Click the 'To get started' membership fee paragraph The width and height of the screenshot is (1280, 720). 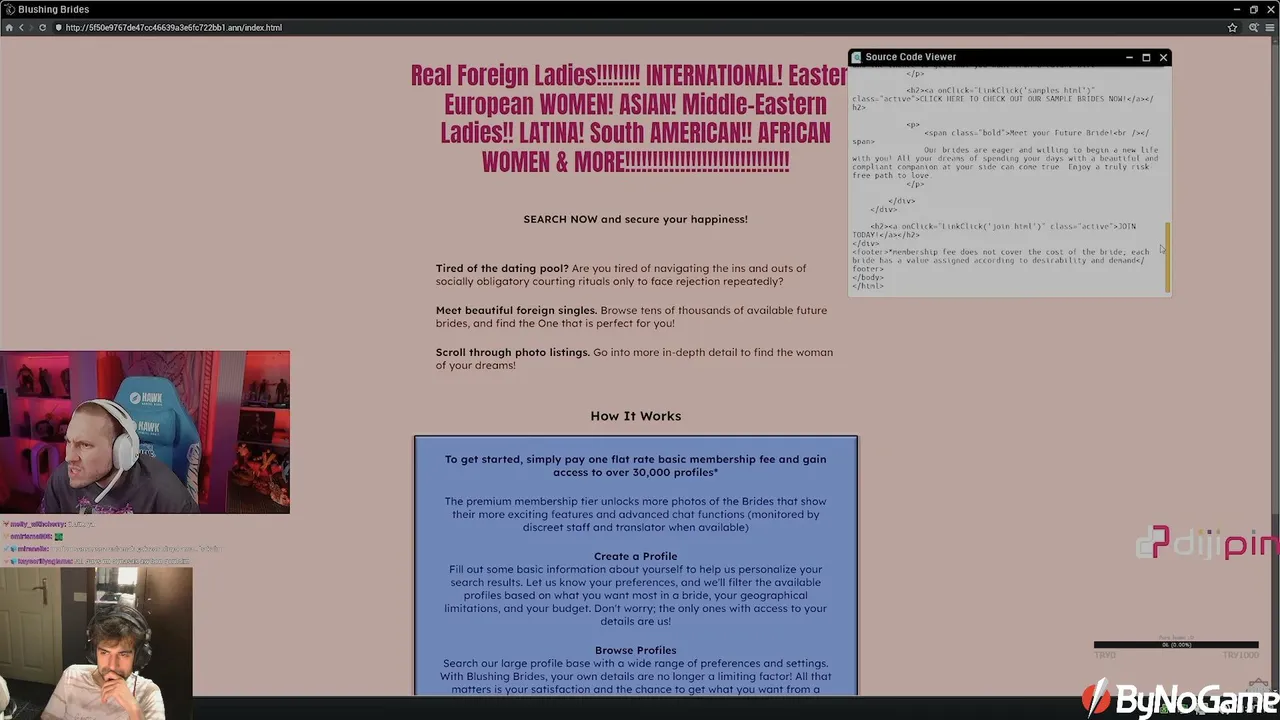tap(635, 466)
